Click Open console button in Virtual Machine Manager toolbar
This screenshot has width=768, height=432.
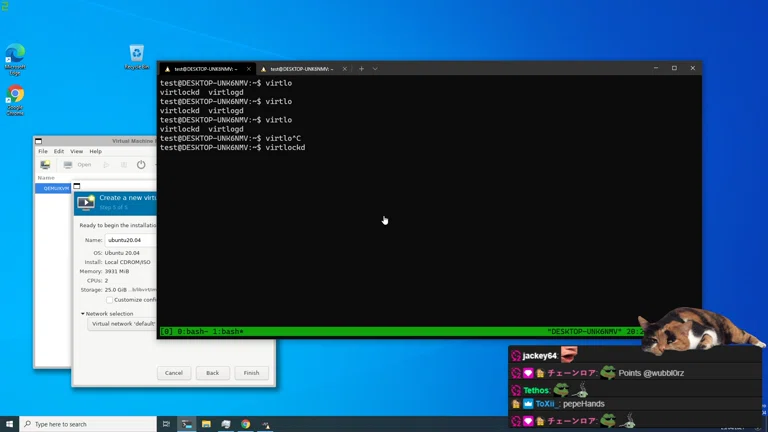78,165
